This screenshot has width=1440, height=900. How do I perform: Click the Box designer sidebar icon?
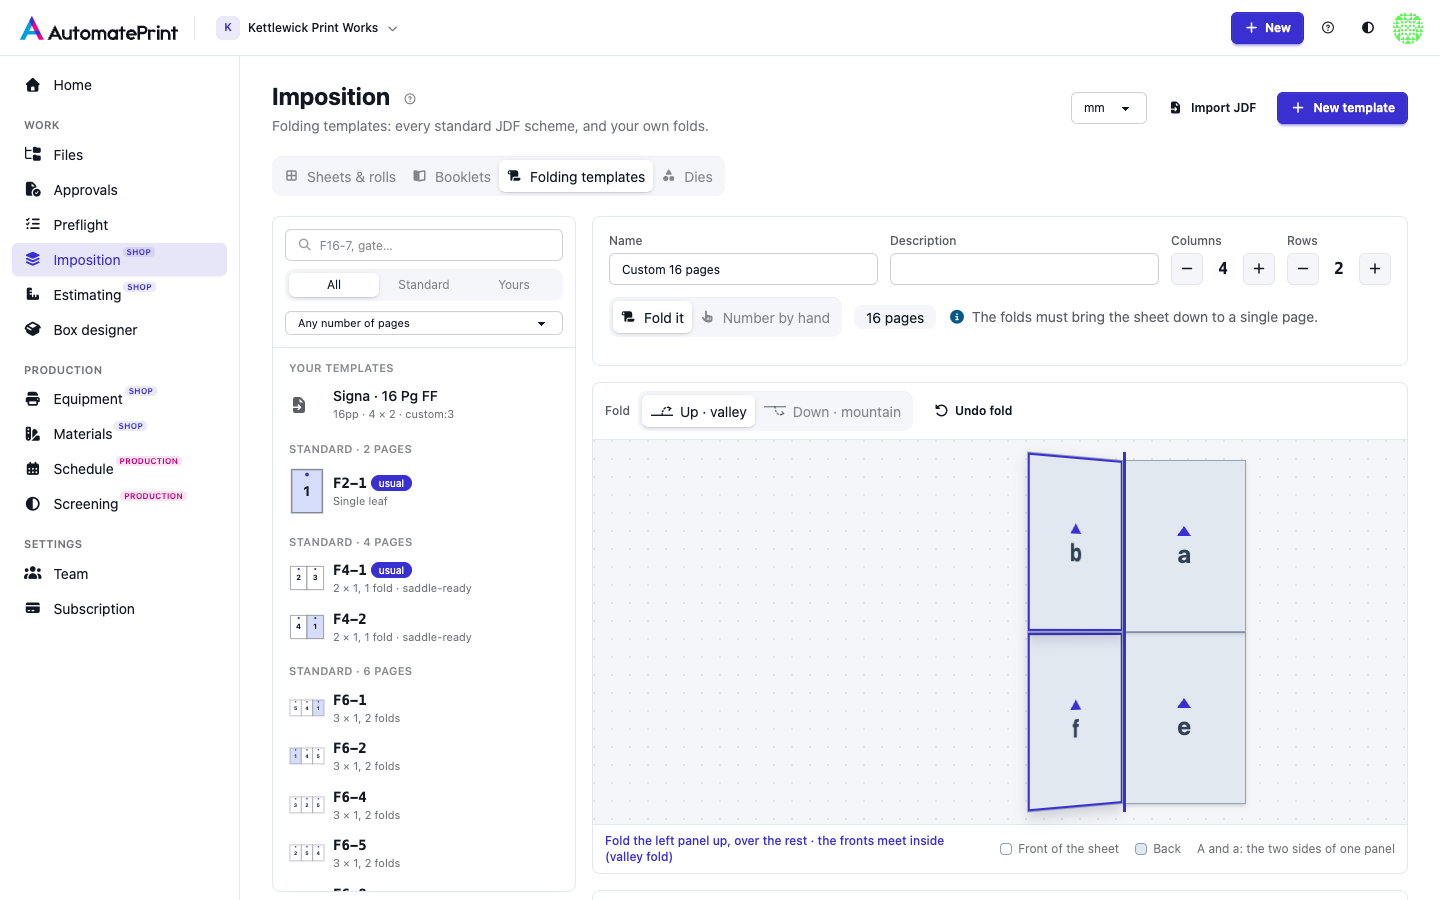click(x=33, y=329)
